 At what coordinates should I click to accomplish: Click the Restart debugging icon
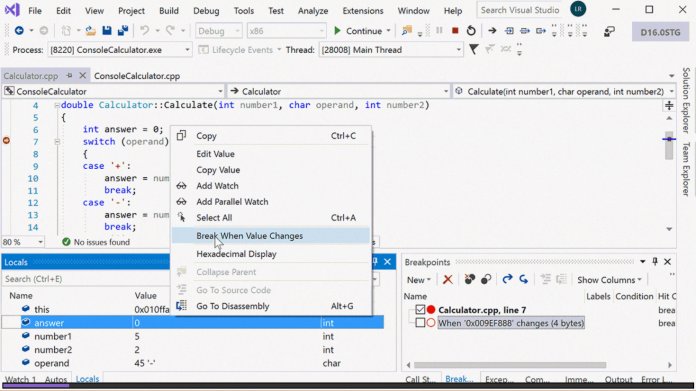[x=471, y=31]
